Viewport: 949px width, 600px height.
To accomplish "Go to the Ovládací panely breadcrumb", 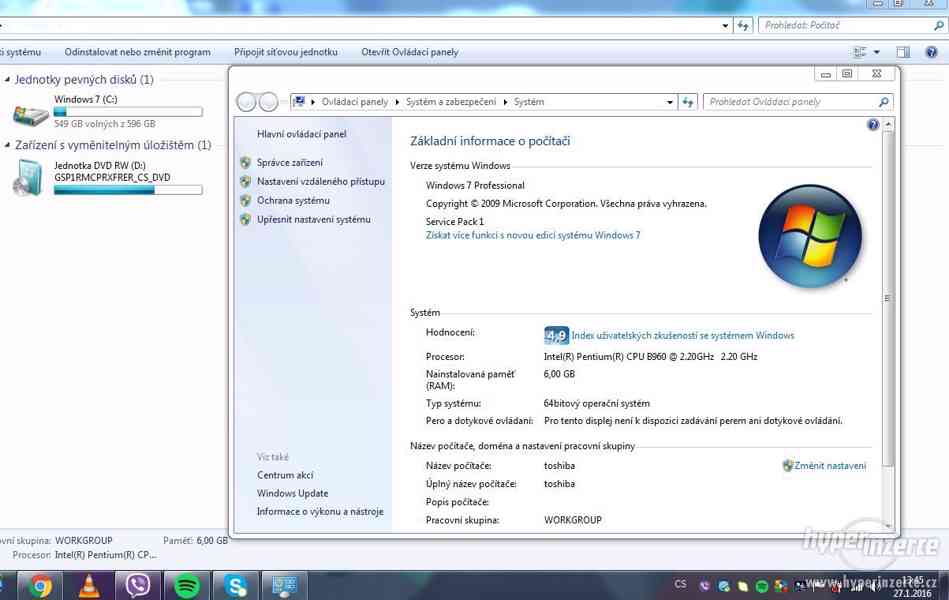I will click(x=355, y=102).
